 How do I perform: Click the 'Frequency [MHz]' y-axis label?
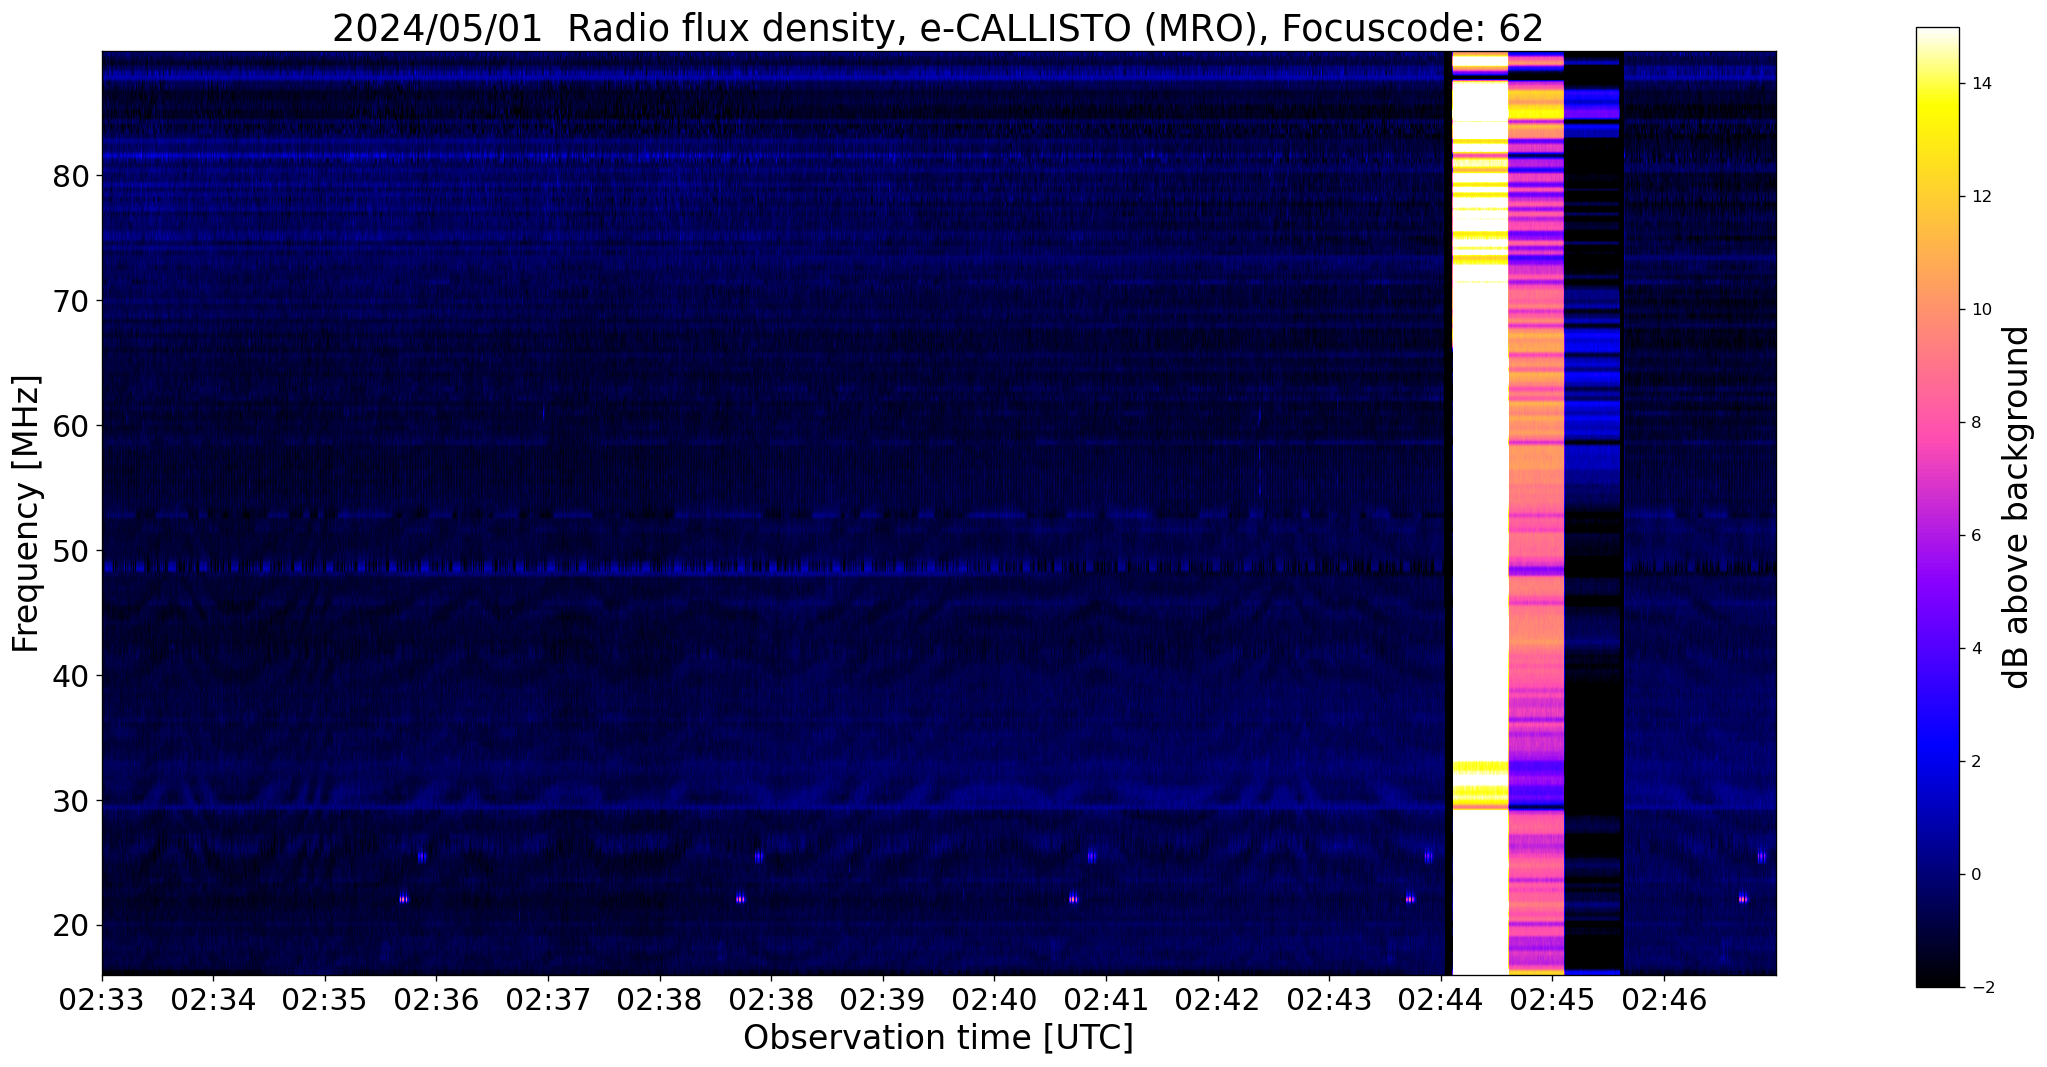26,514
